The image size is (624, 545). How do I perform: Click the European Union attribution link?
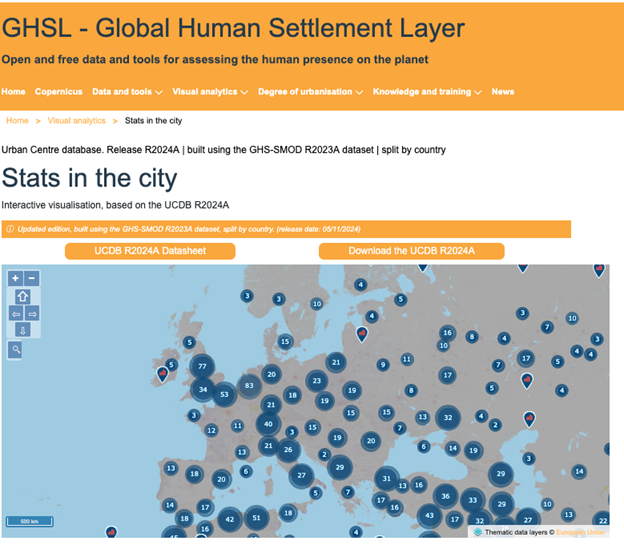tap(580, 532)
